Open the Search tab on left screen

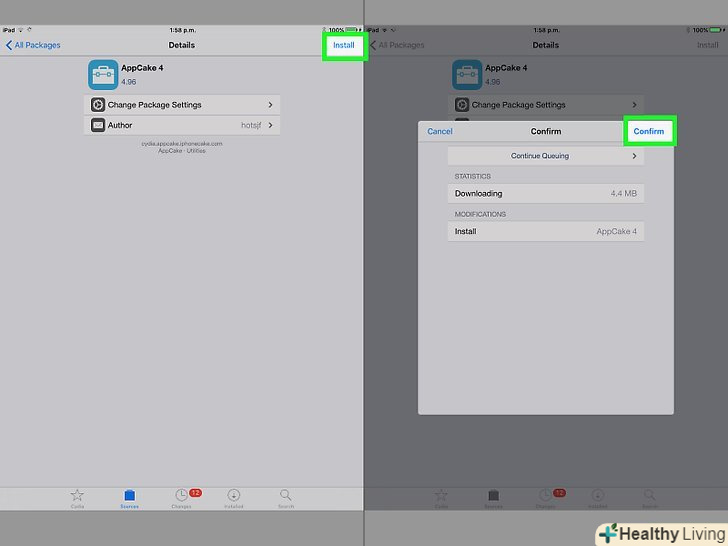[286, 499]
